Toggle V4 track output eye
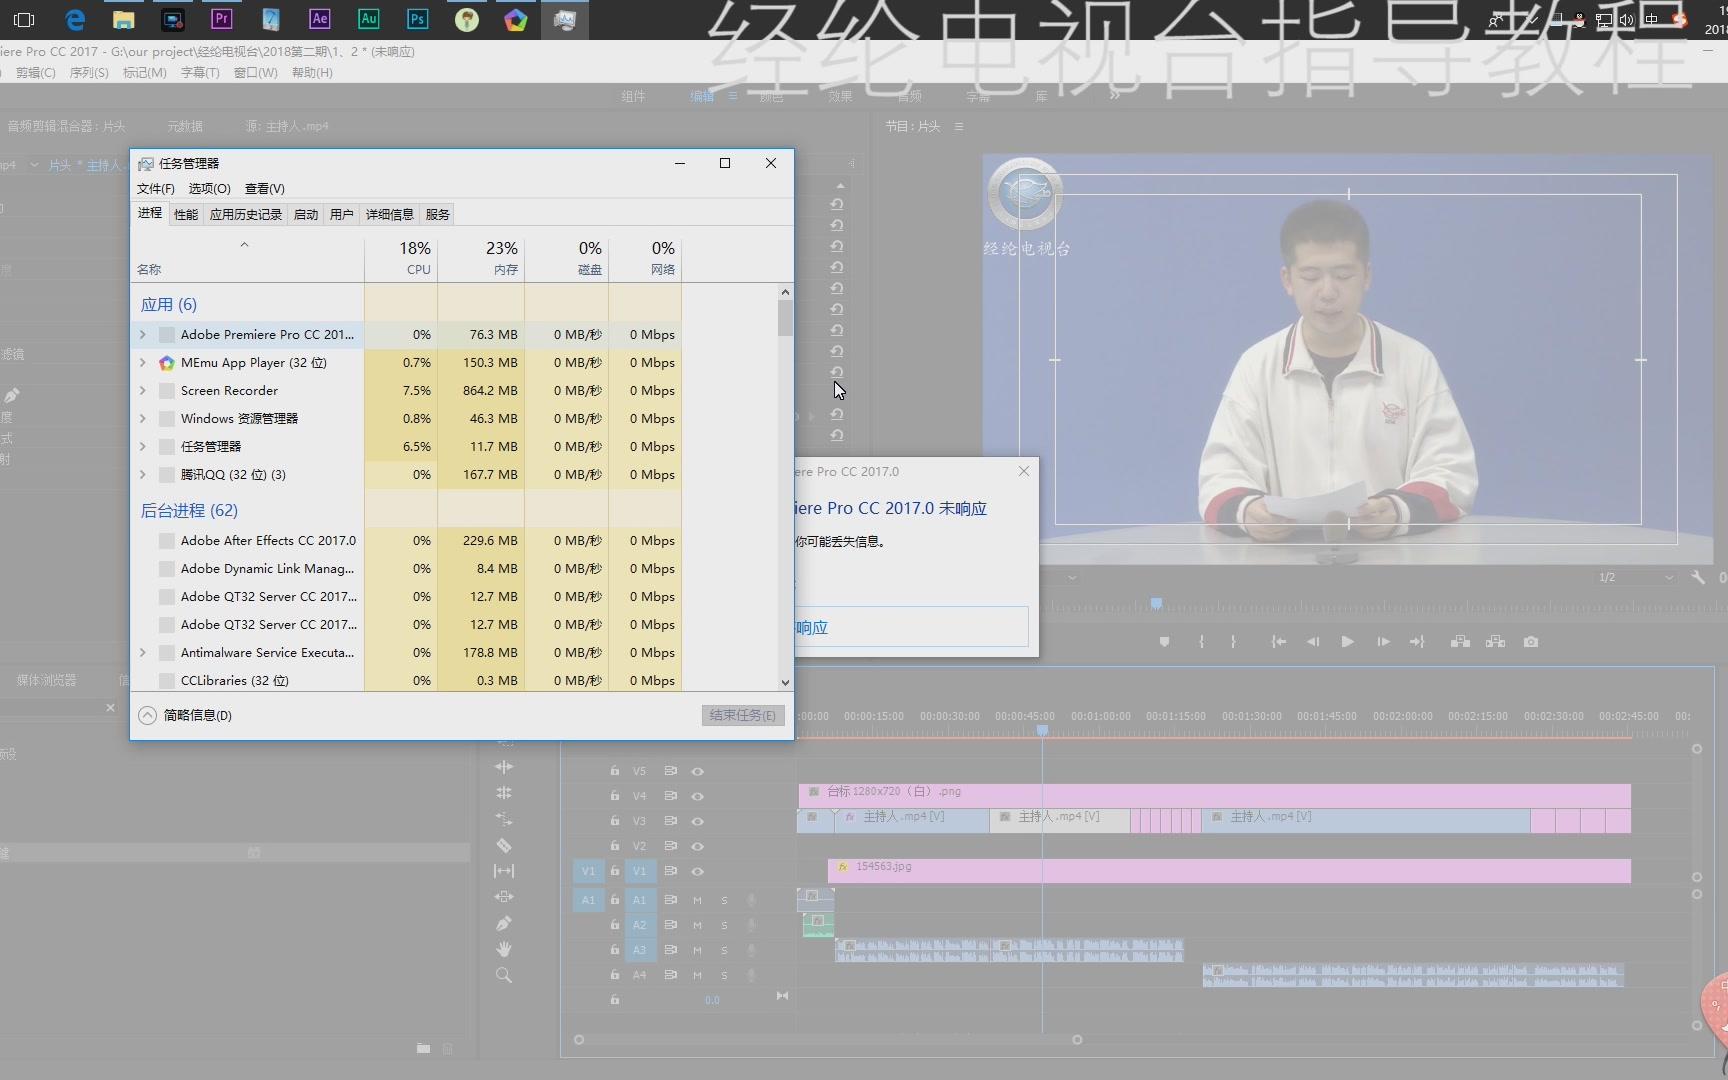 pyautogui.click(x=698, y=796)
